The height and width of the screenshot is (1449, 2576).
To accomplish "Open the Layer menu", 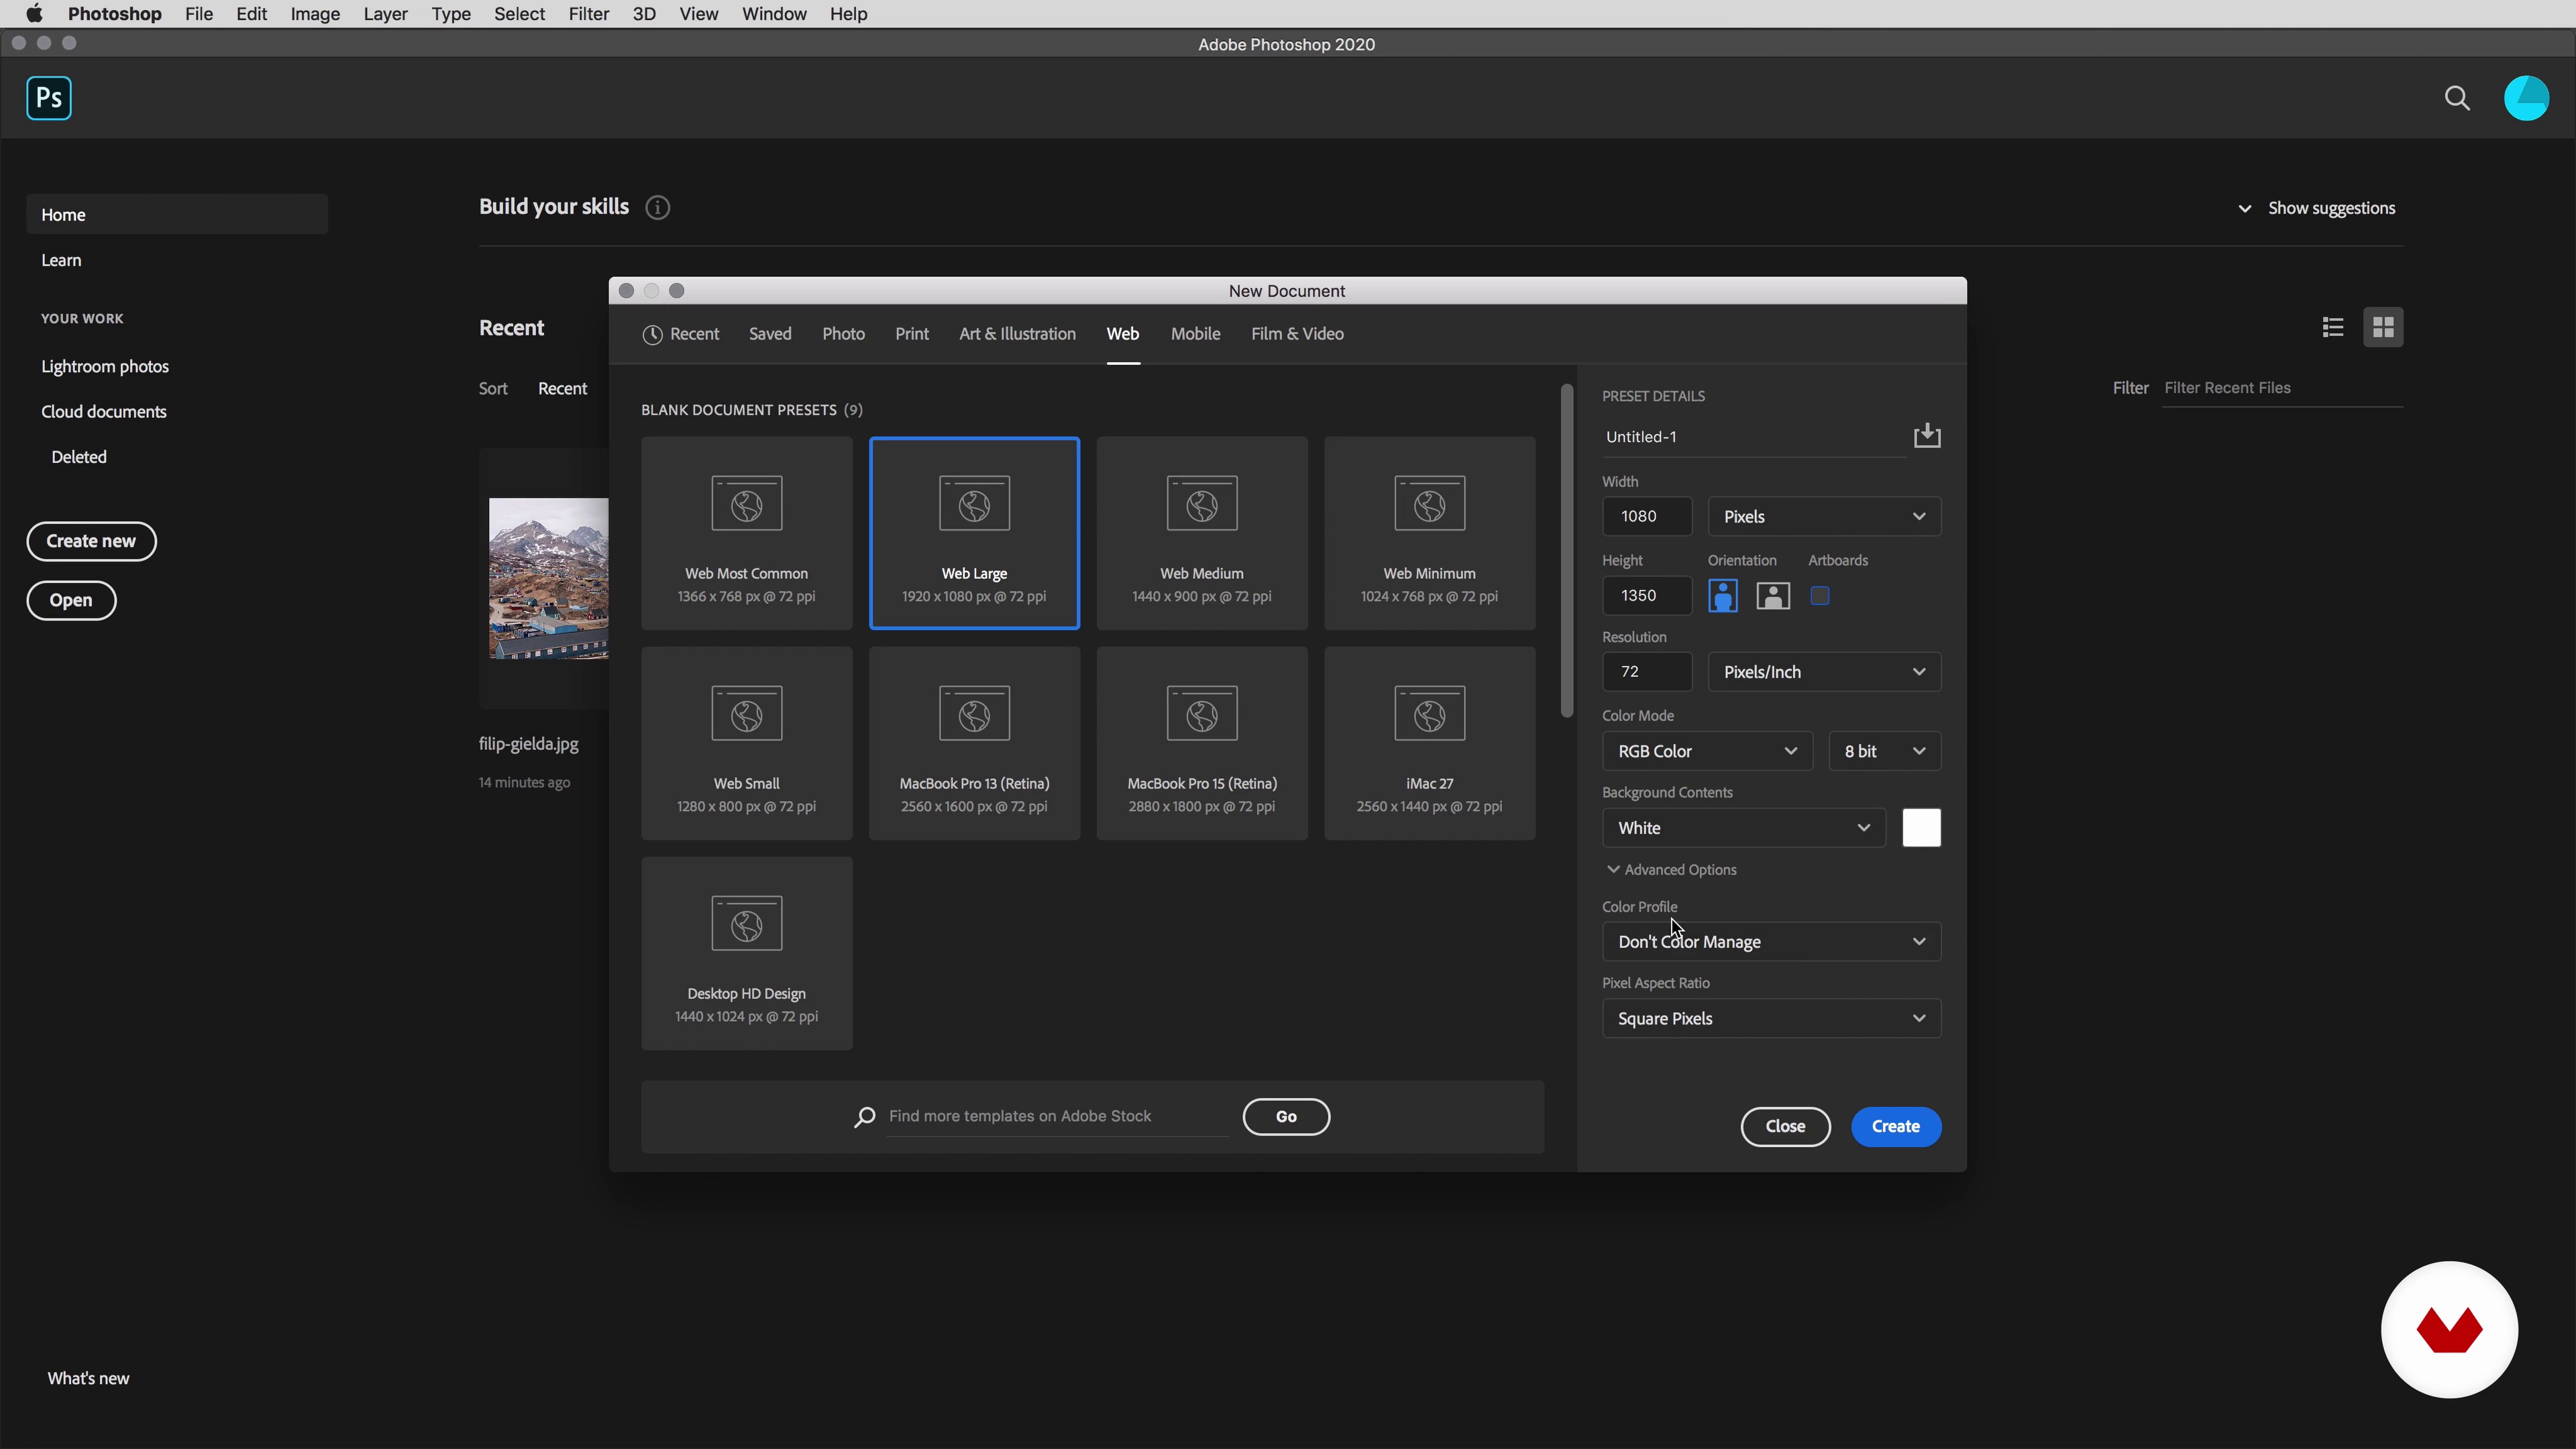I will coord(385,14).
